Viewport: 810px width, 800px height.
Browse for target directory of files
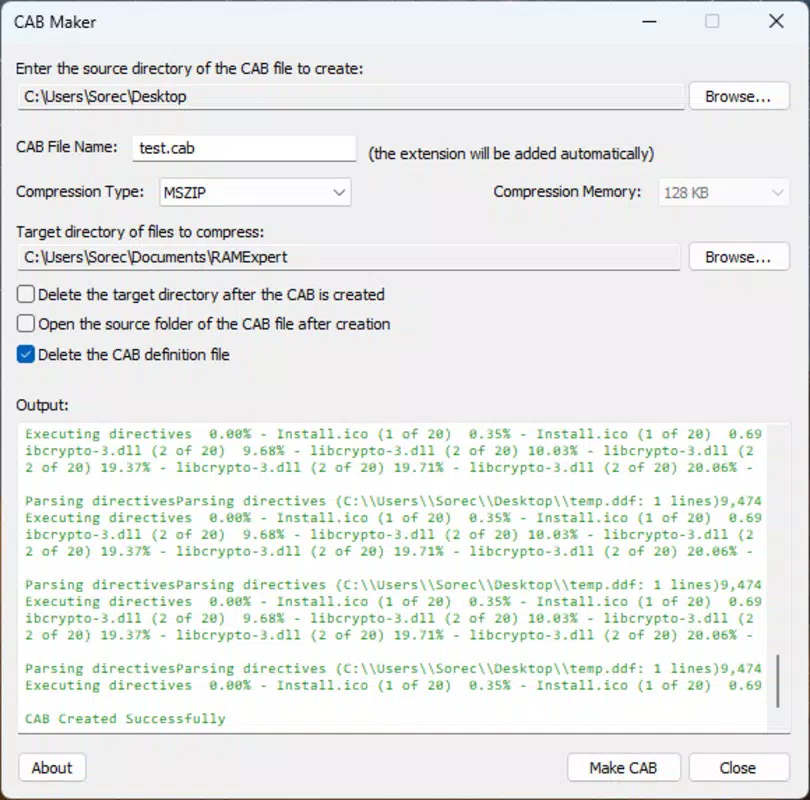[x=738, y=257]
